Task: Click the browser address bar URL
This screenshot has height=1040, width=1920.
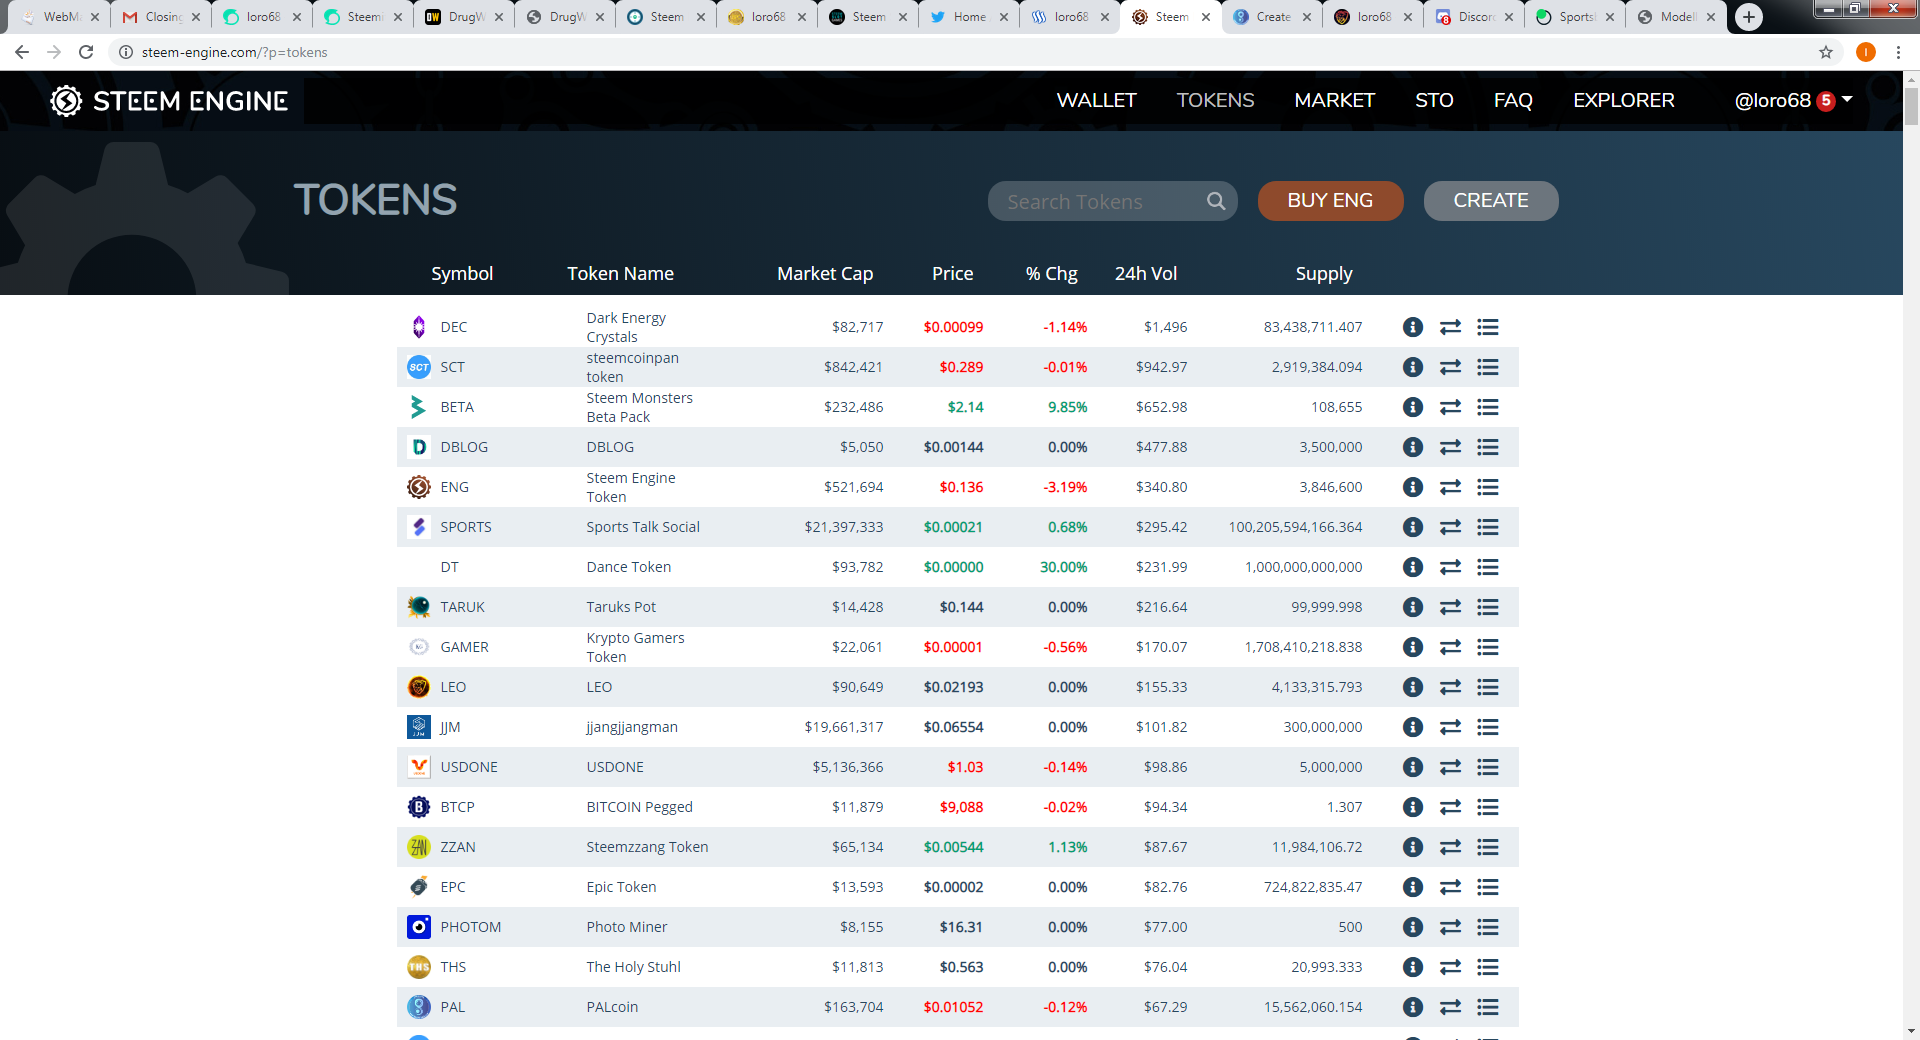Action: pos(235,52)
